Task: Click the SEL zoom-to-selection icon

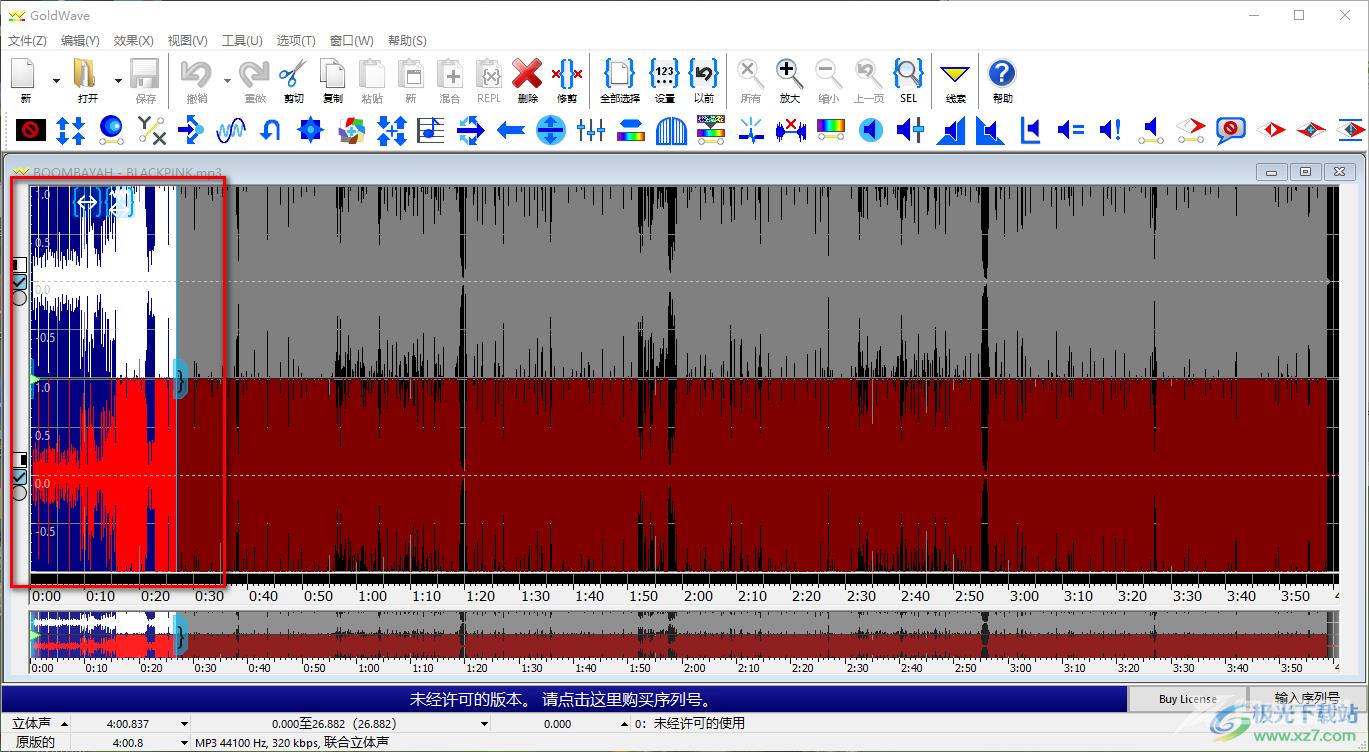Action: 908,80
